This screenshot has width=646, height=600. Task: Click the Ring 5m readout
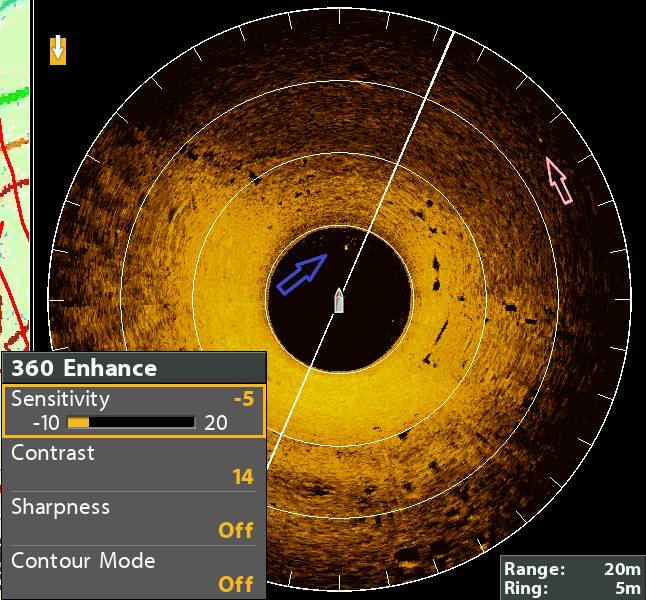(x=571, y=588)
